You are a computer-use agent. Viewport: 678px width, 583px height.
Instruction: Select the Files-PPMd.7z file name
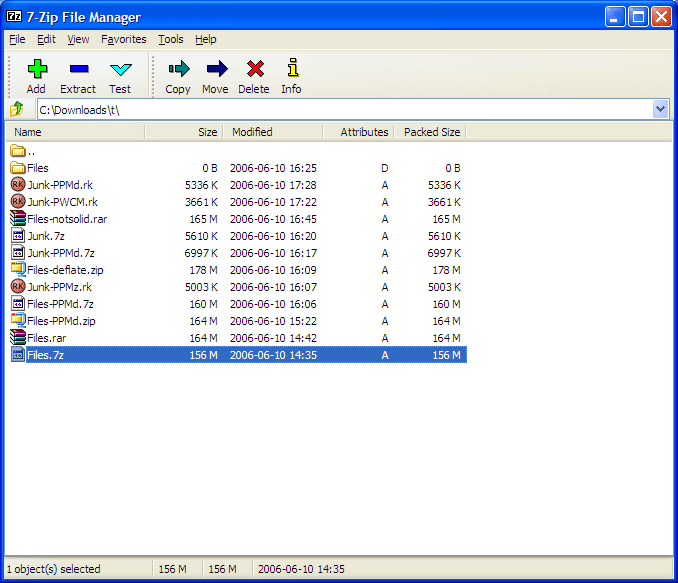click(61, 304)
